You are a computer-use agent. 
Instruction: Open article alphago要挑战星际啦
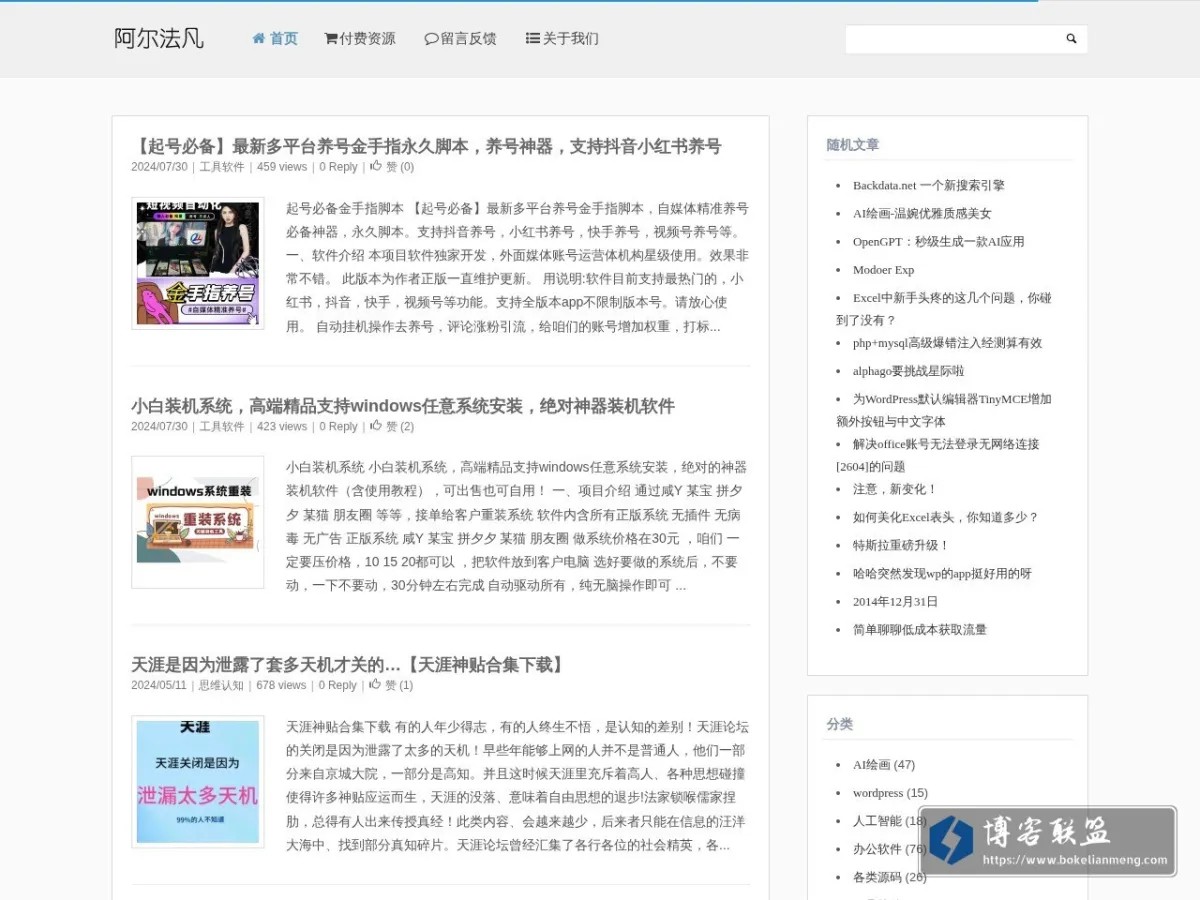click(x=908, y=370)
